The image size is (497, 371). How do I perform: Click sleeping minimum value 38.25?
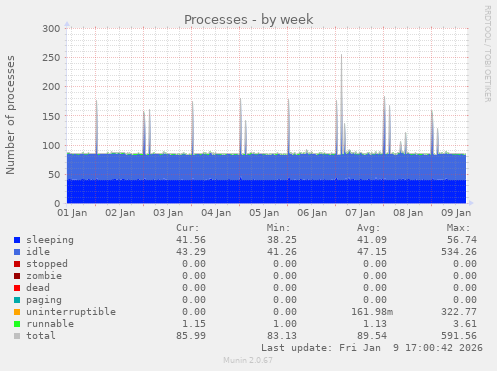tap(282, 240)
